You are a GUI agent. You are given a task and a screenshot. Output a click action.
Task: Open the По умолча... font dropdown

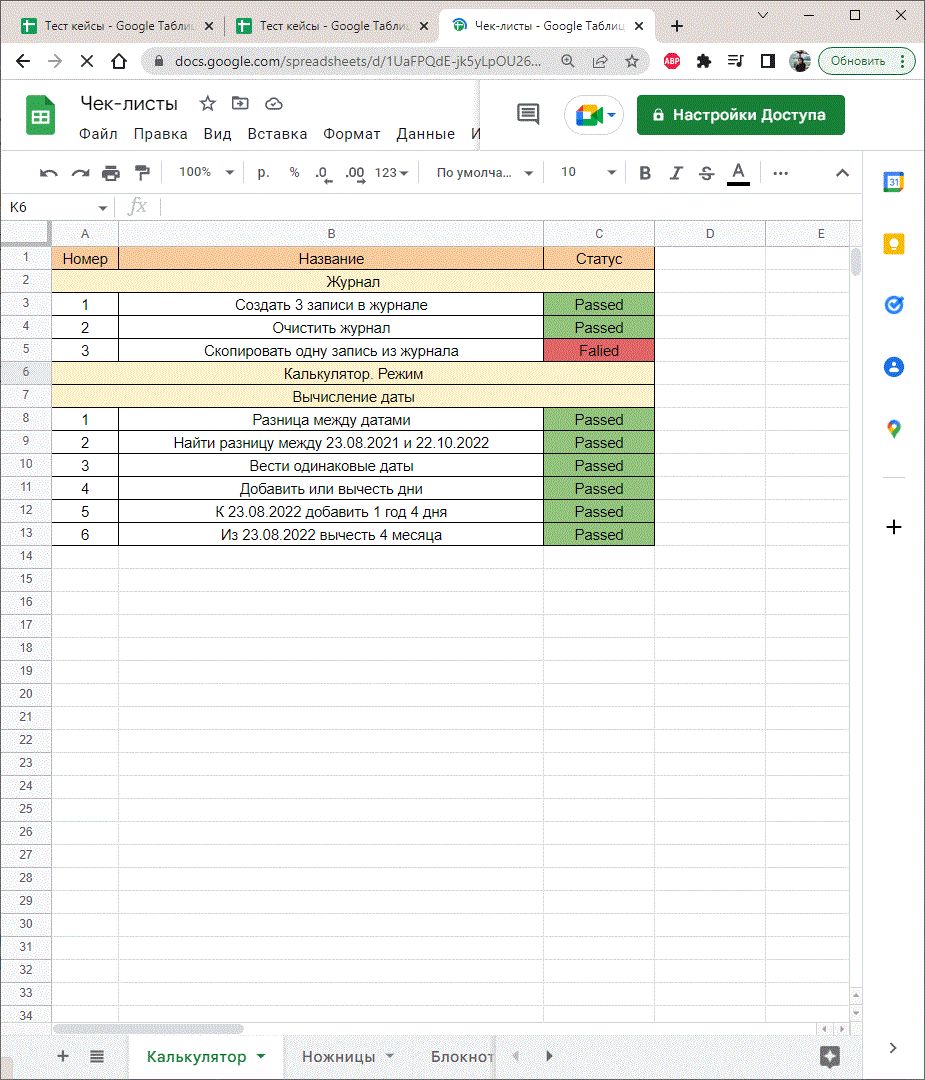pos(485,173)
